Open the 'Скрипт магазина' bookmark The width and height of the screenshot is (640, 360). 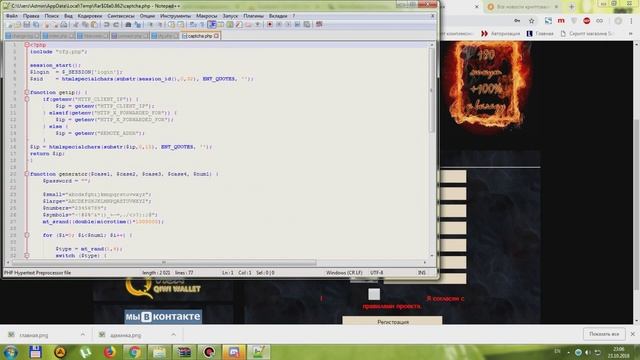point(587,33)
